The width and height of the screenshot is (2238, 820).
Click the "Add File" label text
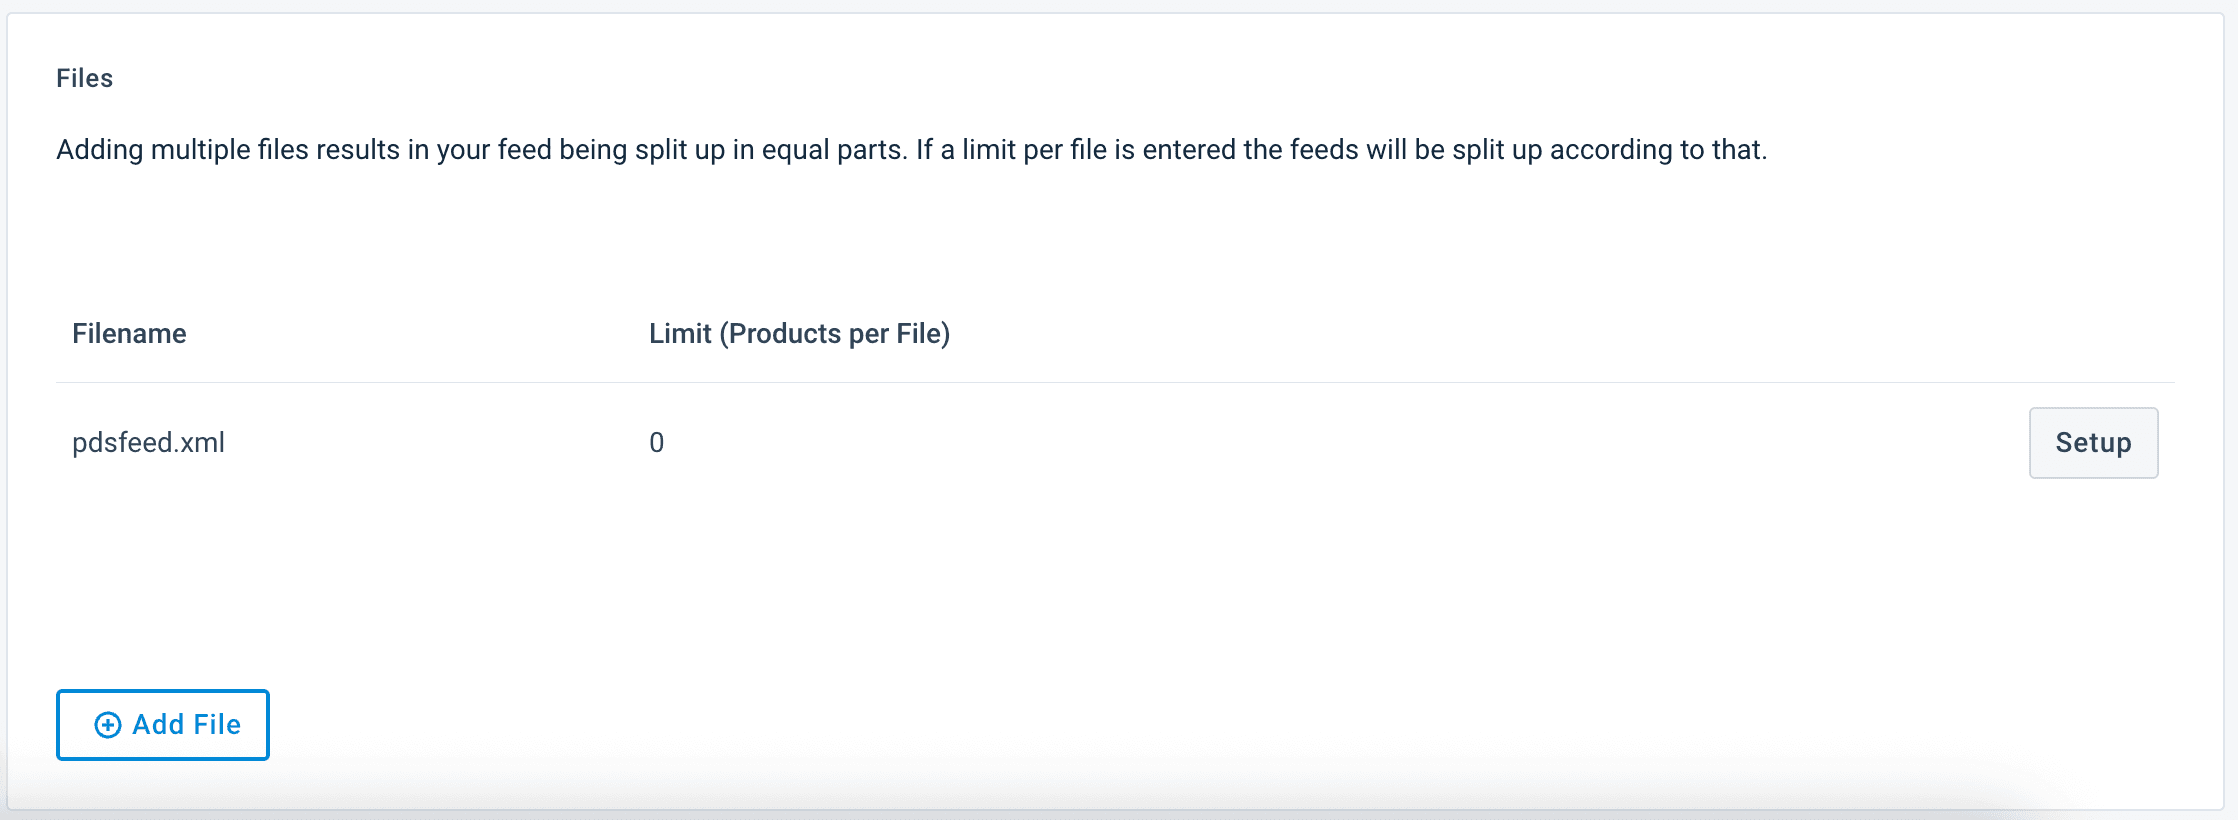click(187, 725)
